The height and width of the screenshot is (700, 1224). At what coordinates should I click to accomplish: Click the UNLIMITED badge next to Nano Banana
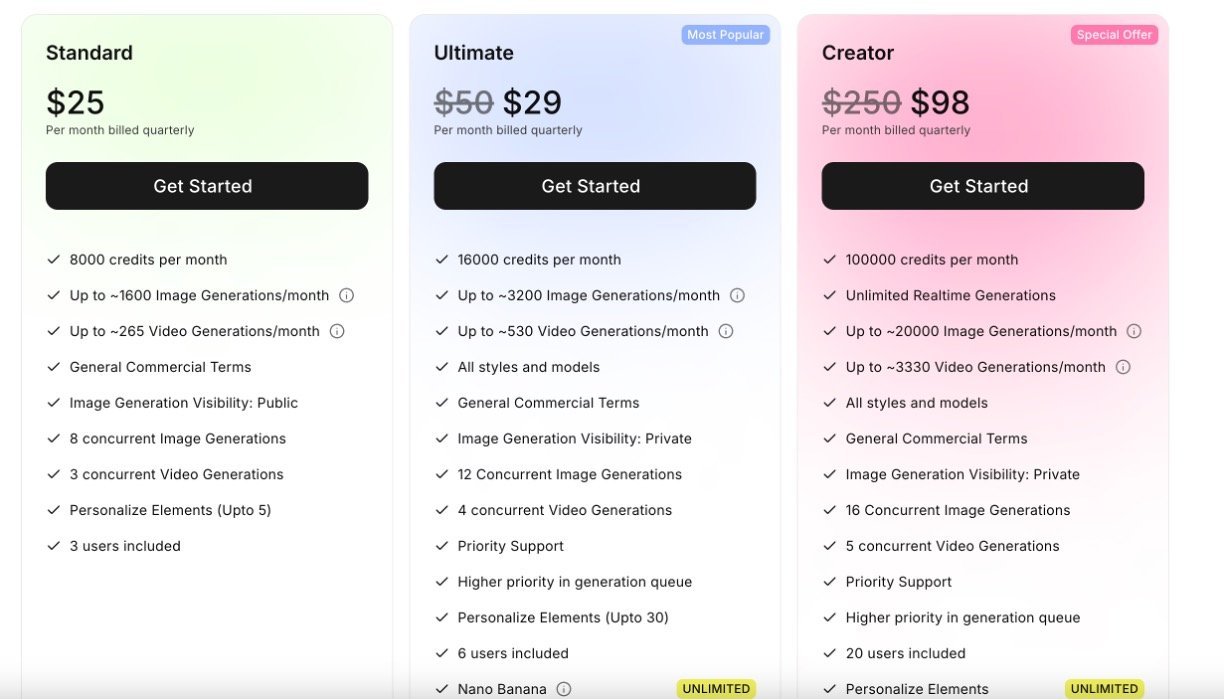(x=716, y=689)
